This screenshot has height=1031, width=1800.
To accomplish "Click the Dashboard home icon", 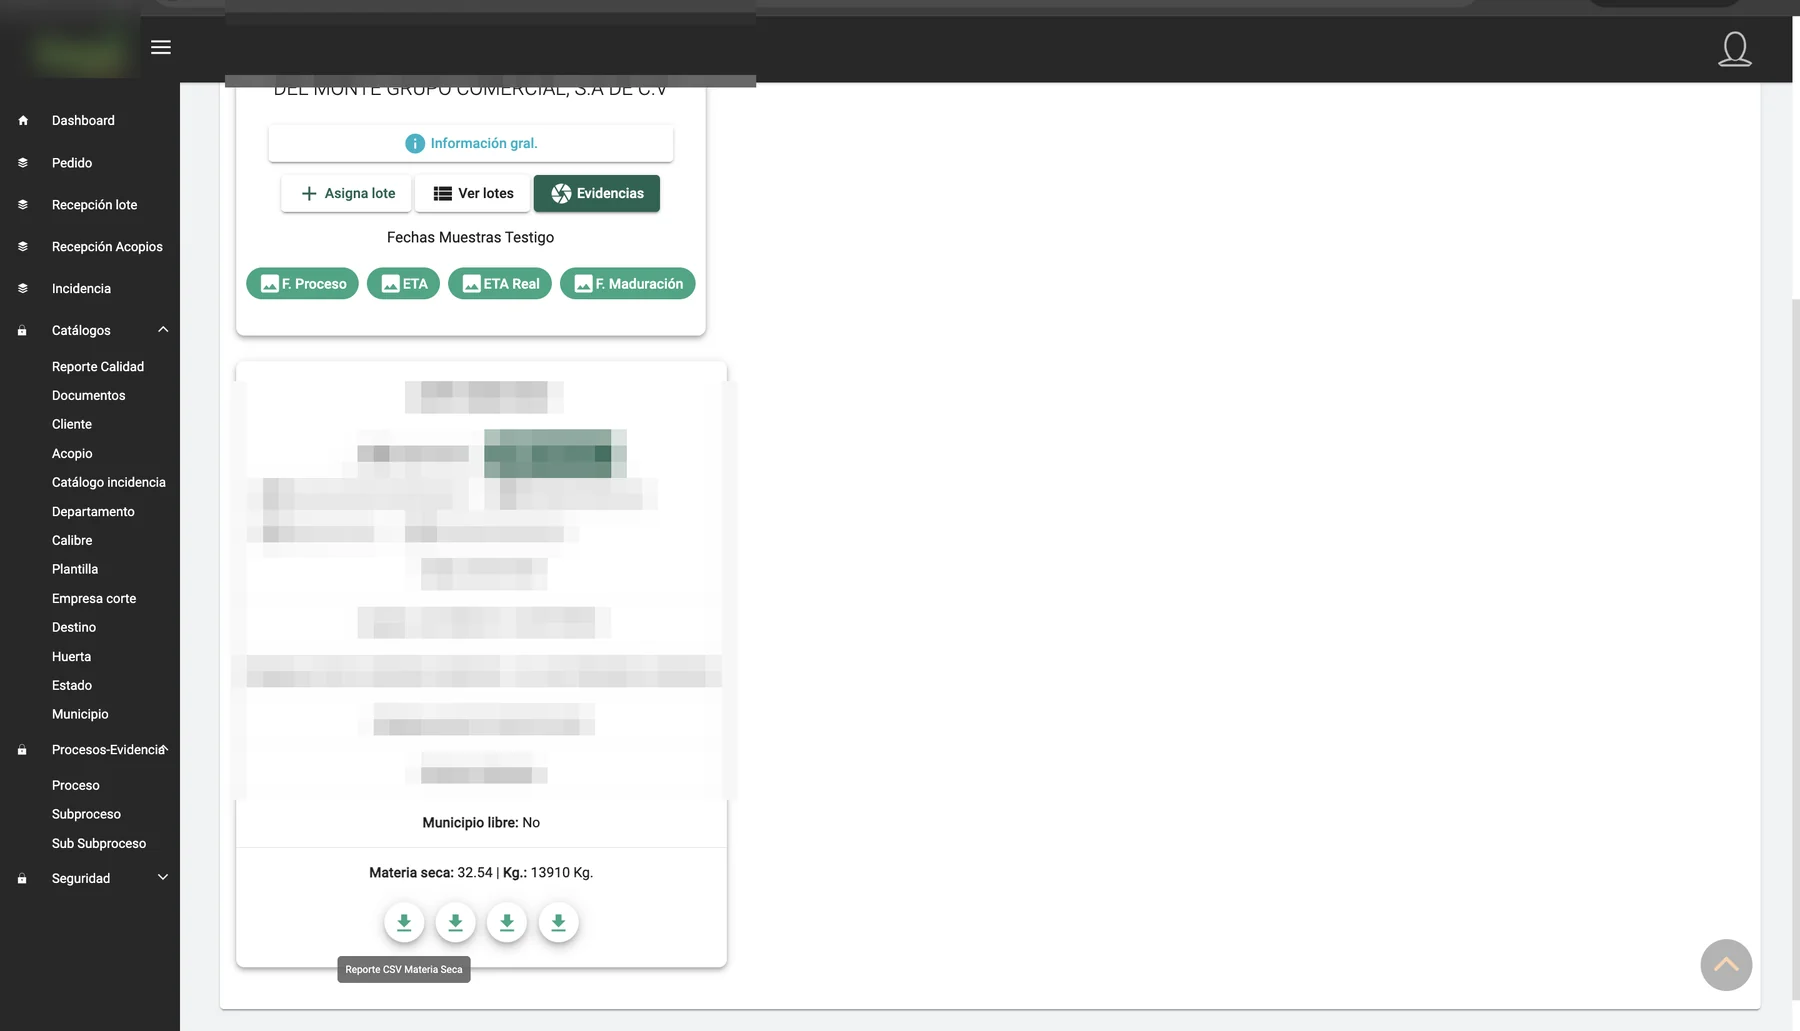I will click(x=23, y=120).
